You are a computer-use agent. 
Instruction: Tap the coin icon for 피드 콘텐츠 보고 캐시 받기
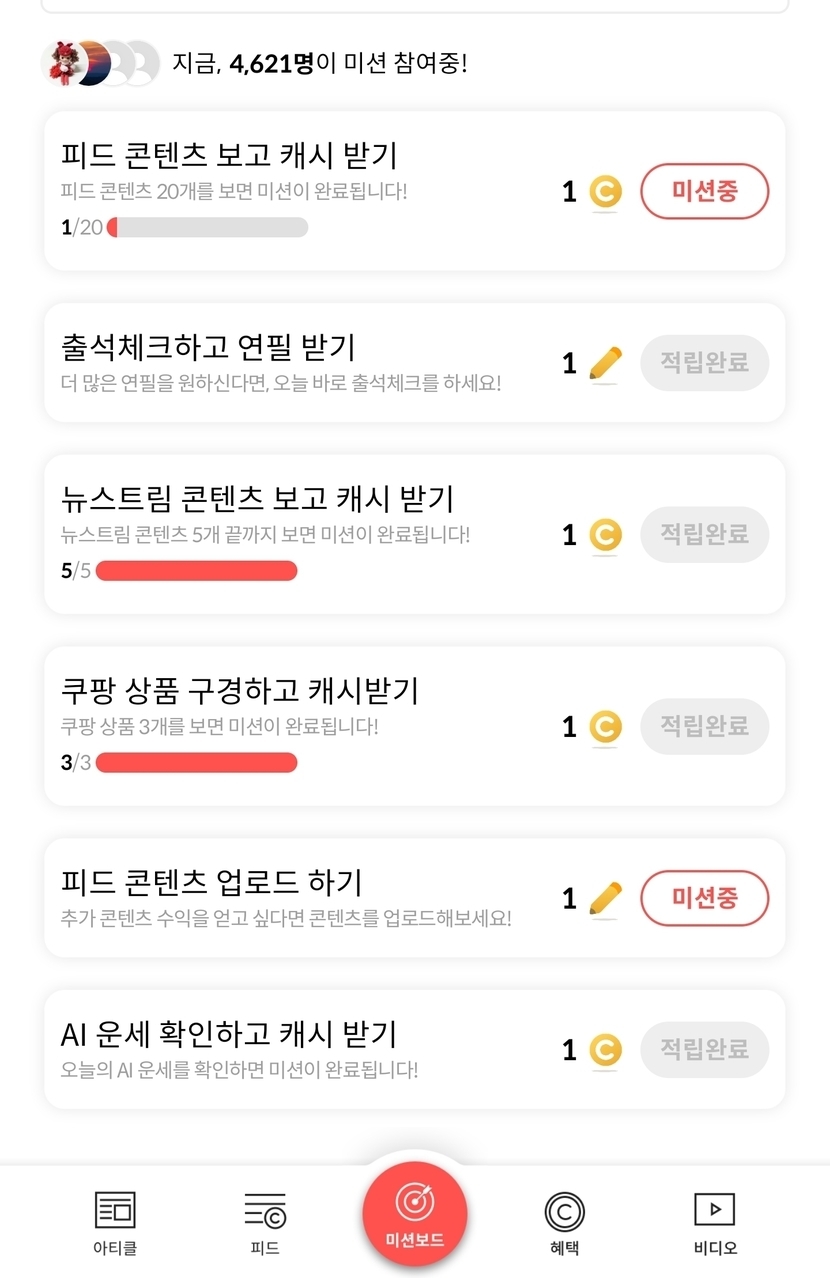click(x=605, y=192)
